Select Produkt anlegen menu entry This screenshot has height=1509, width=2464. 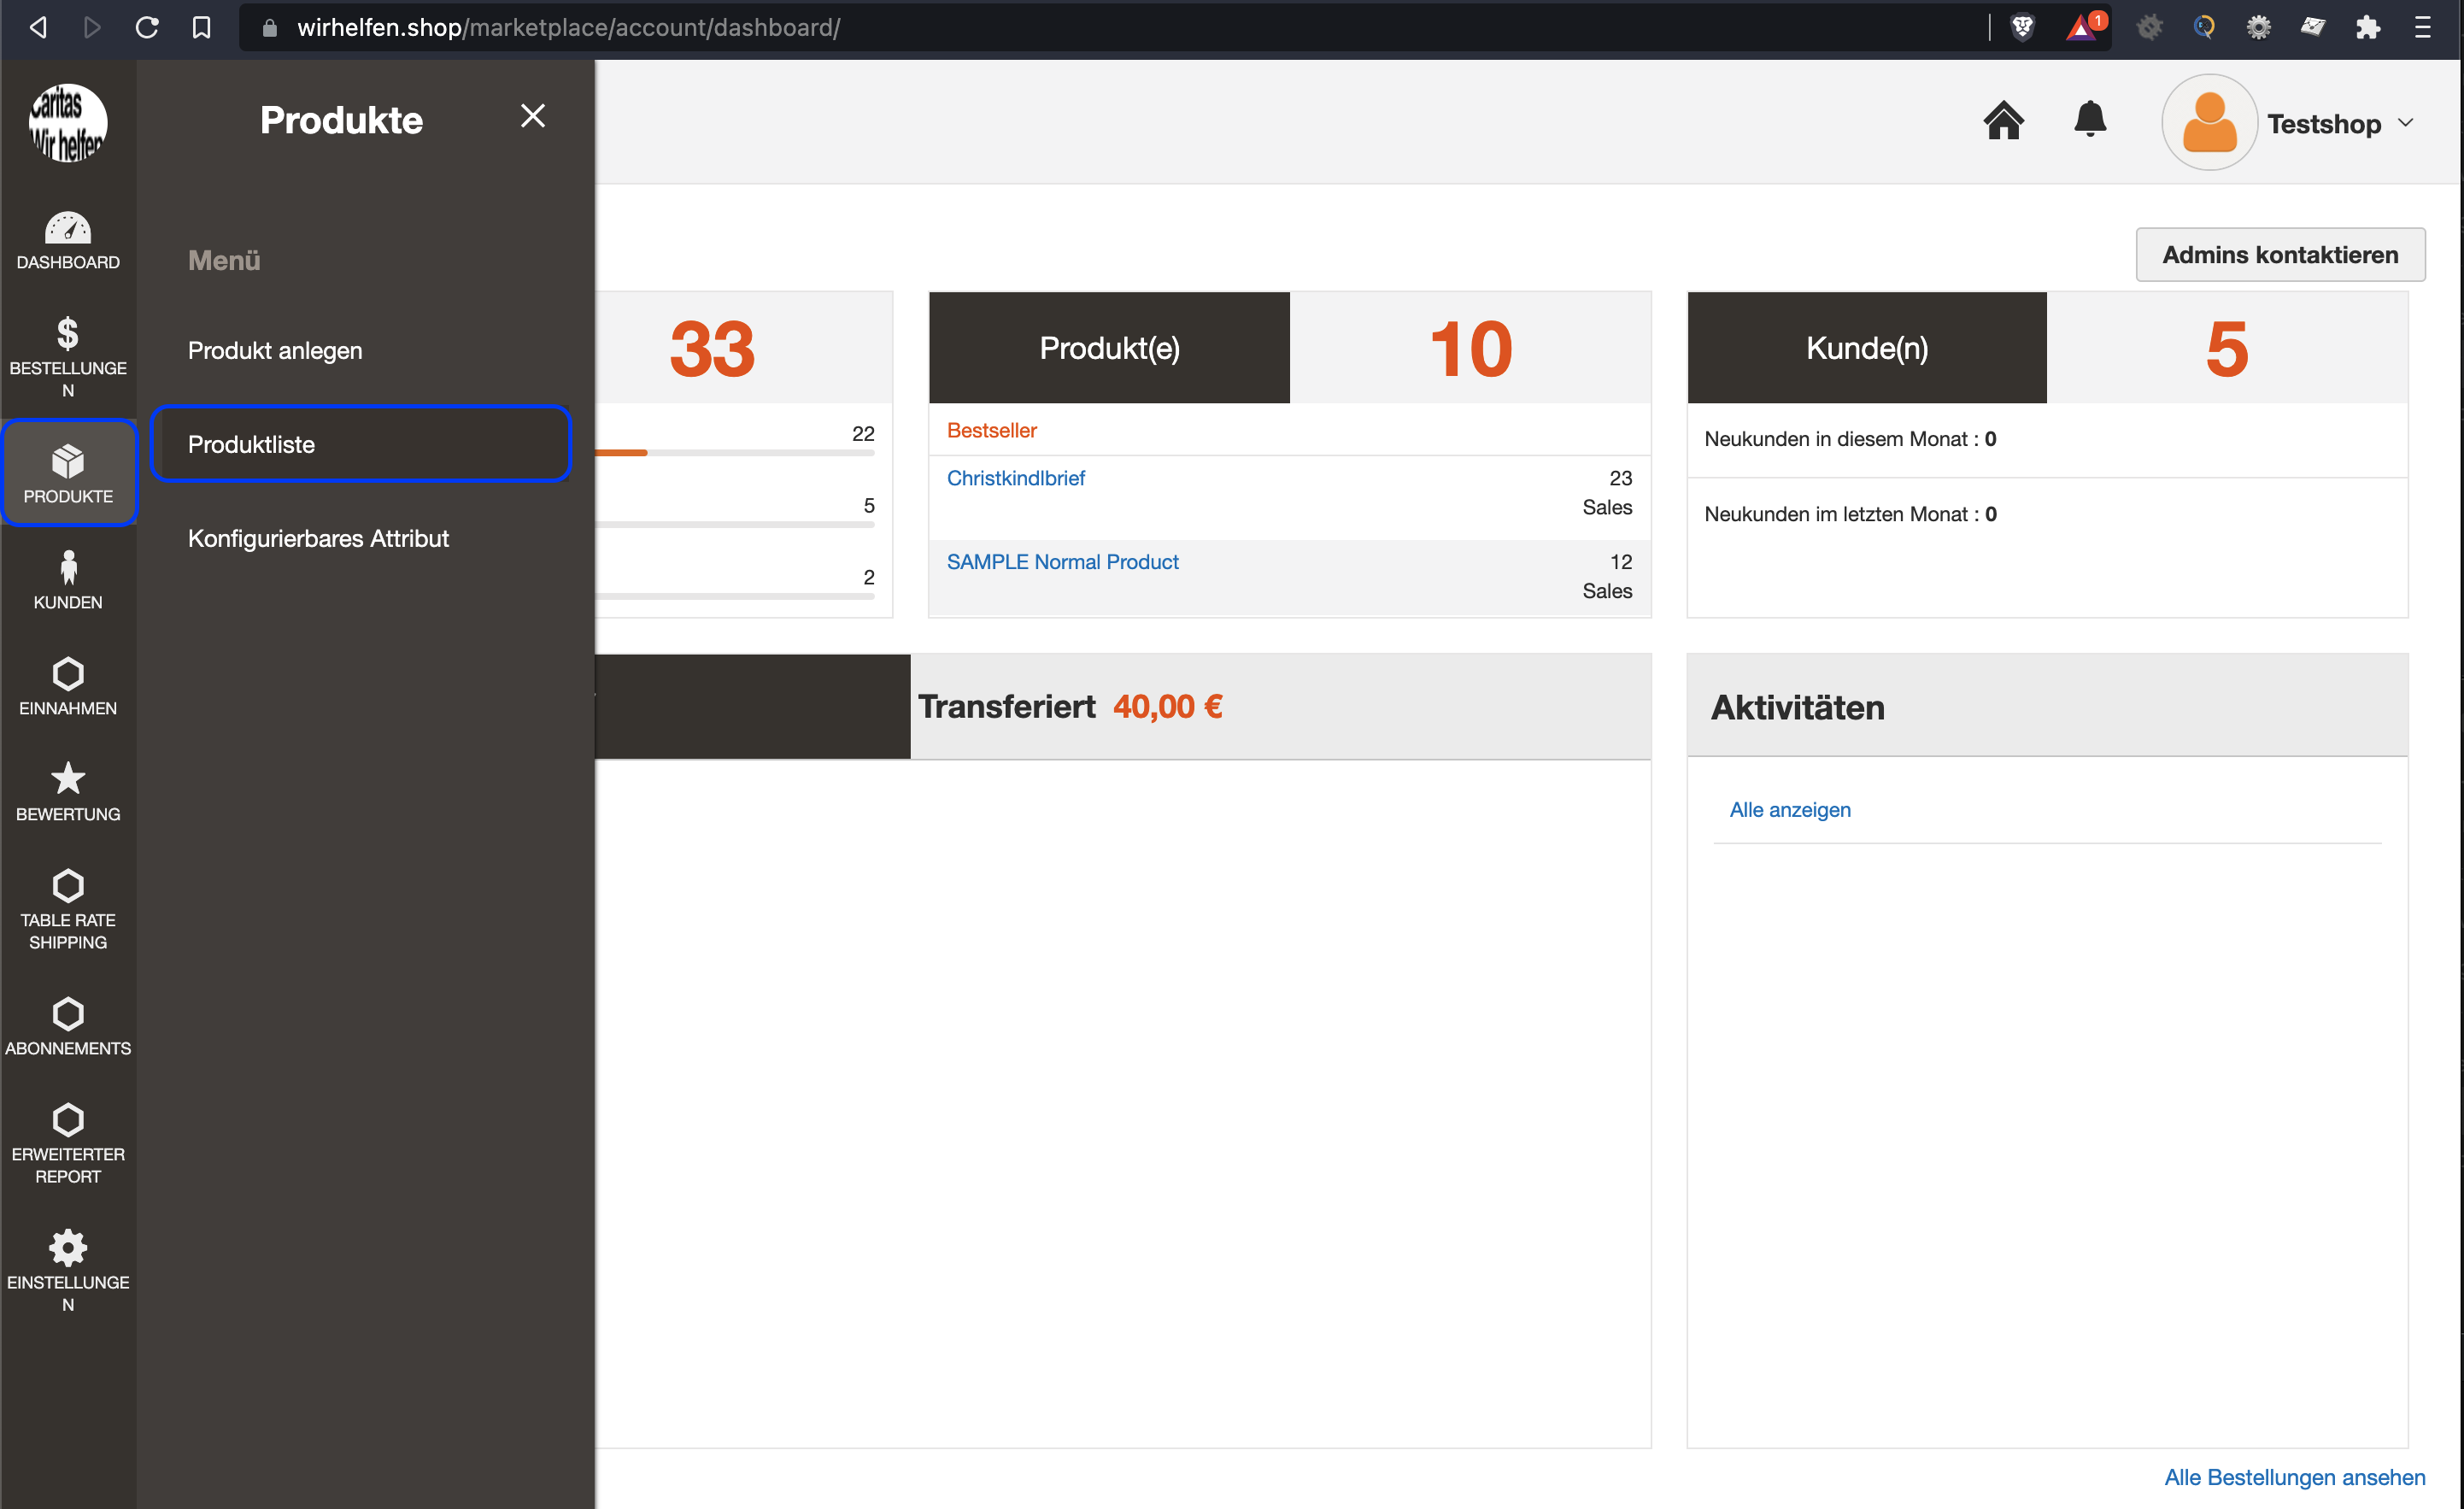[275, 351]
